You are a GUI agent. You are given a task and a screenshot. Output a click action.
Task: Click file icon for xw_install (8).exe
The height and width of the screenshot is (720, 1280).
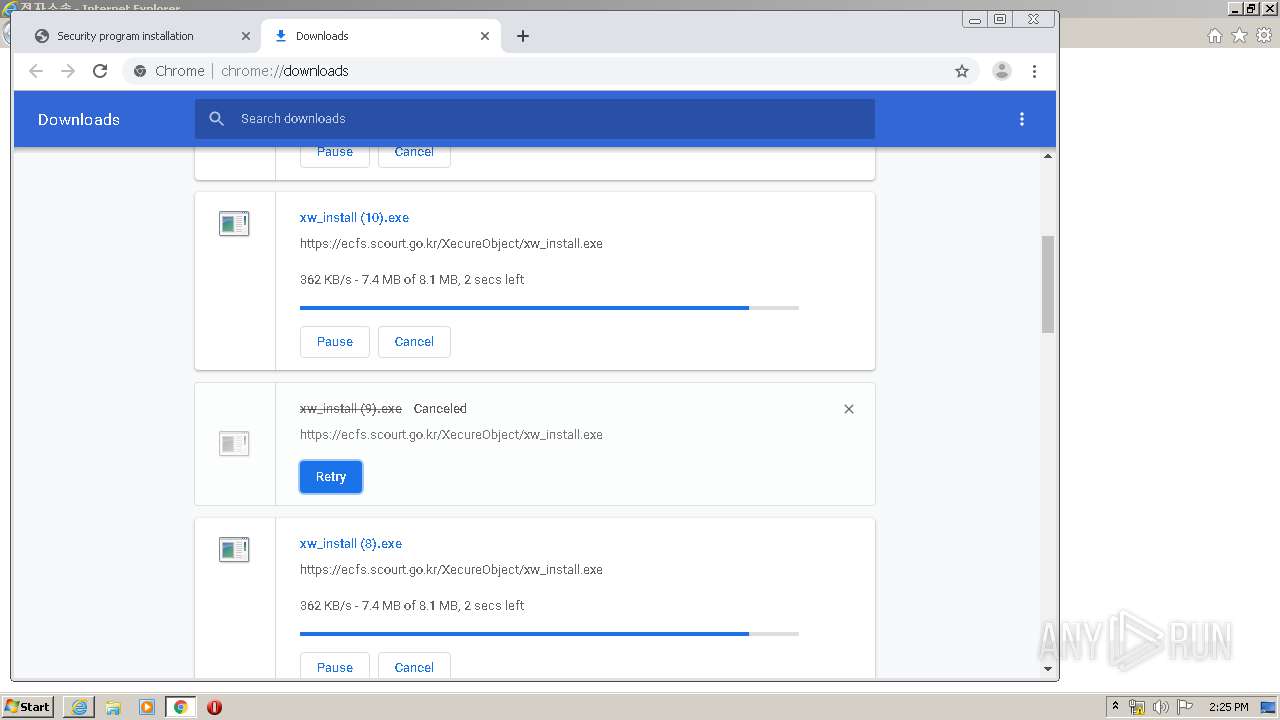234,550
